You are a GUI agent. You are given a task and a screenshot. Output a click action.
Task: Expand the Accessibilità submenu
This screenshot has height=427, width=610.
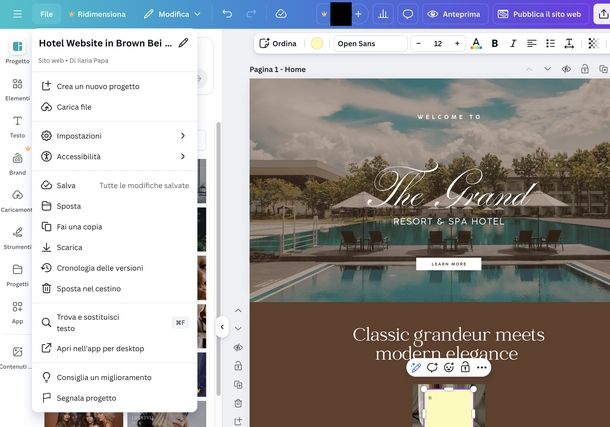coord(114,156)
